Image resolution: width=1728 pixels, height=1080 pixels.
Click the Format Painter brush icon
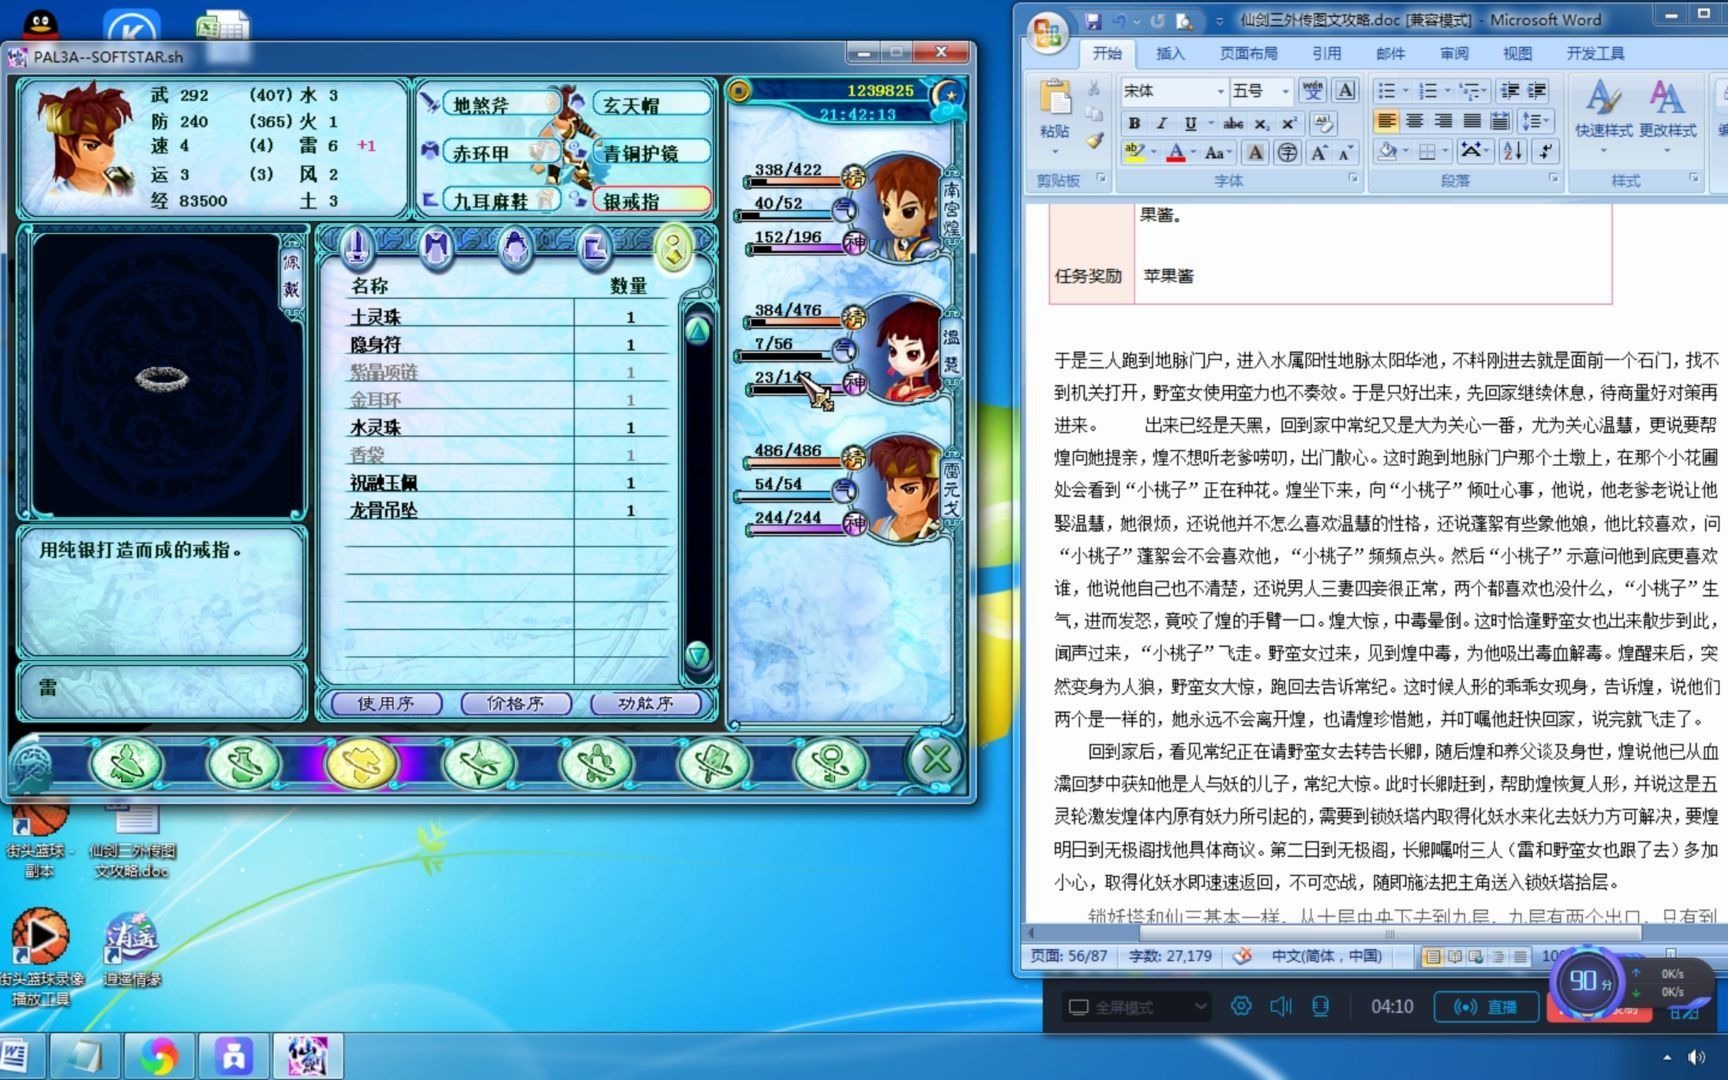pos(1095,141)
